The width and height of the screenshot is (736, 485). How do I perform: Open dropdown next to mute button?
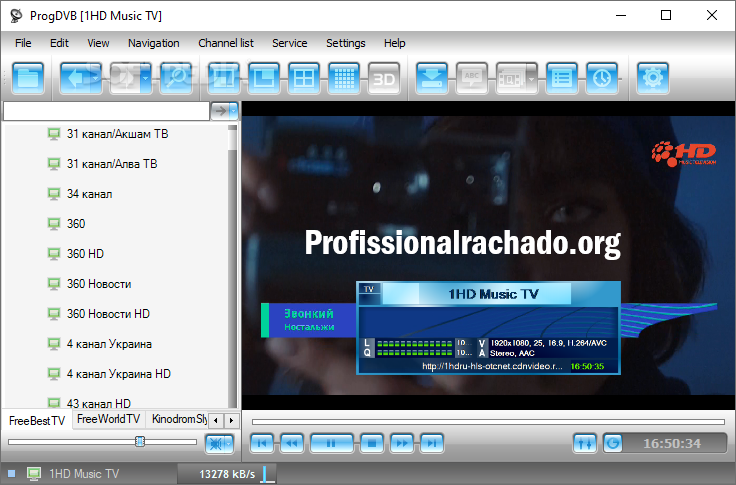[x=229, y=443]
